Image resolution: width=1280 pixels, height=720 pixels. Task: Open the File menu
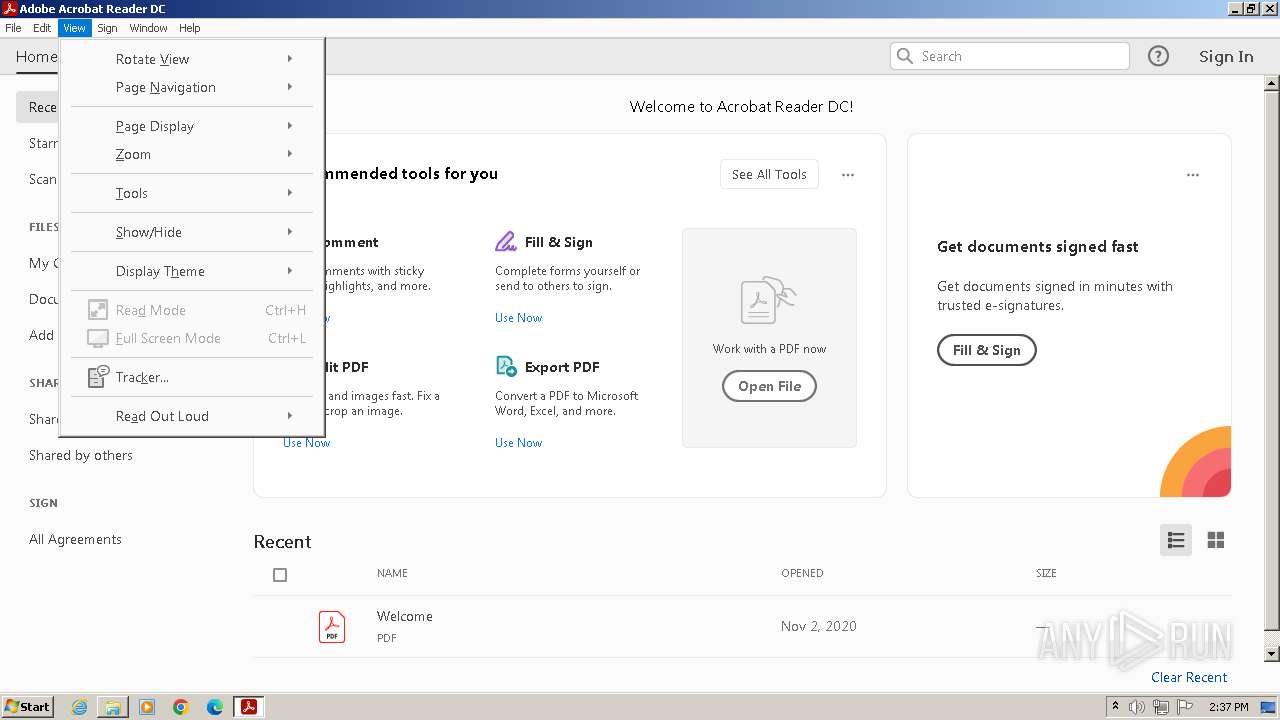pyautogui.click(x=13, y=28)
